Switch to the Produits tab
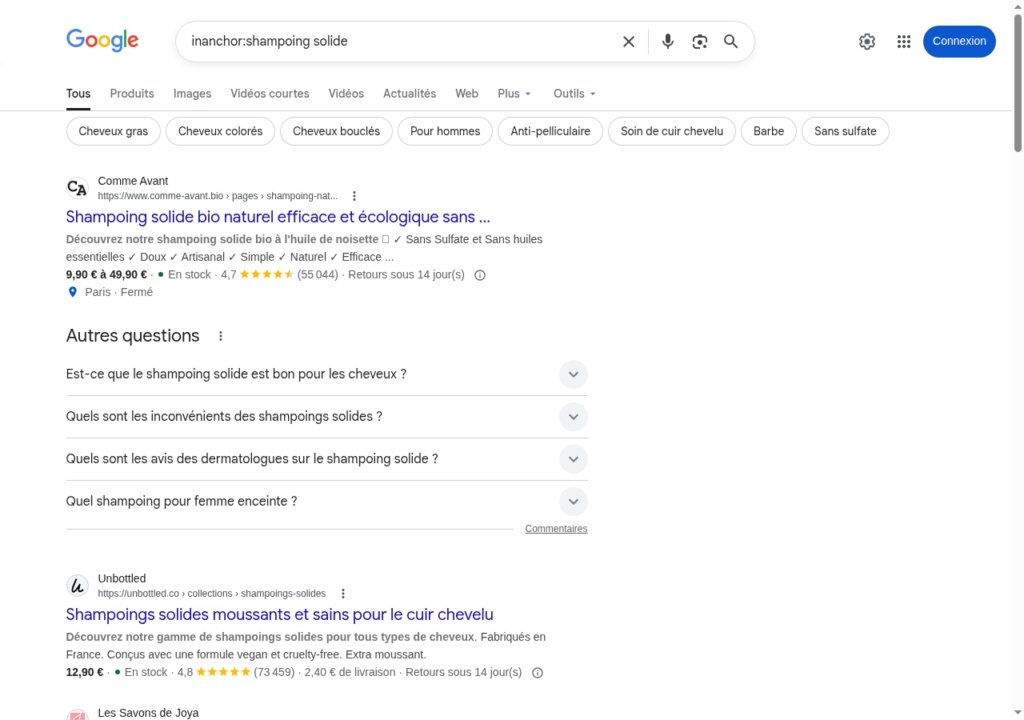This screenshot has height=720, width=1024. point(132,94)
